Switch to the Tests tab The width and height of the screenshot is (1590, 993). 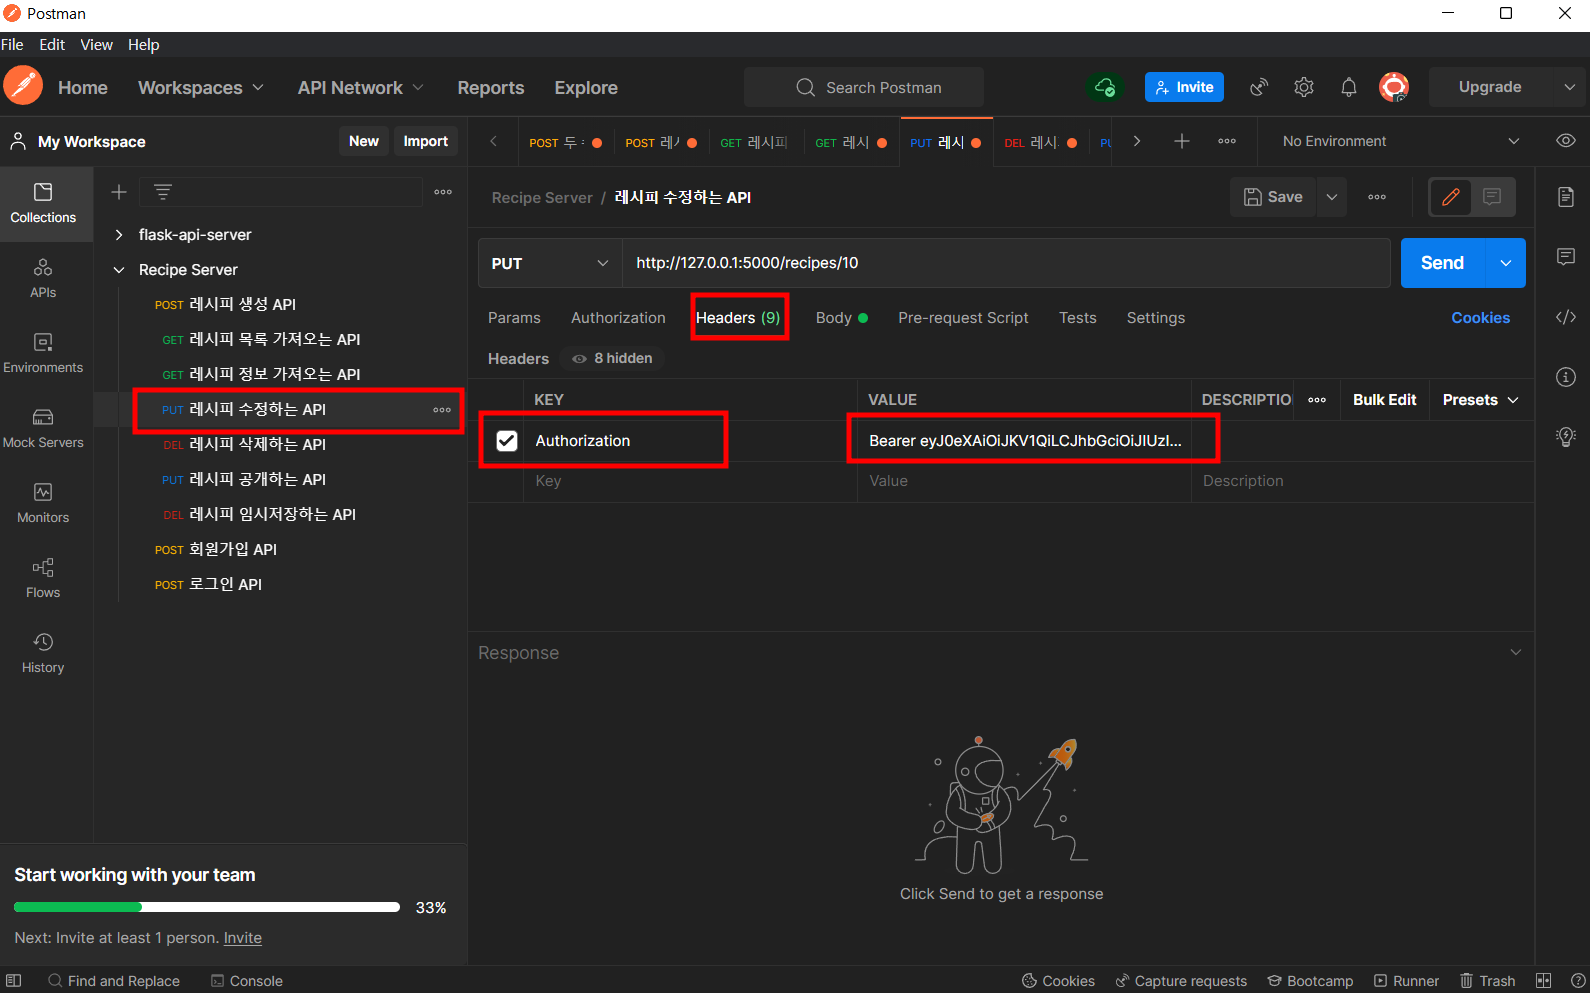coord(1078,318)
